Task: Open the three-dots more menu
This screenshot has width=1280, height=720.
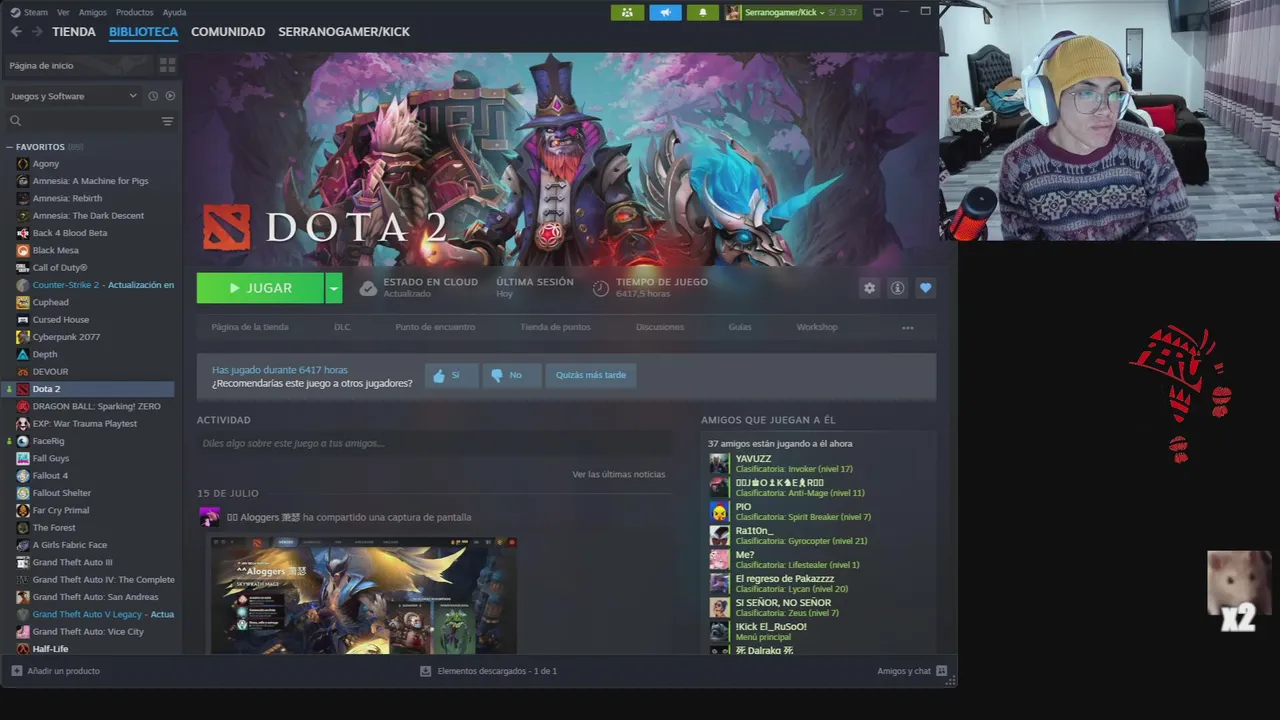Action: 908,327
